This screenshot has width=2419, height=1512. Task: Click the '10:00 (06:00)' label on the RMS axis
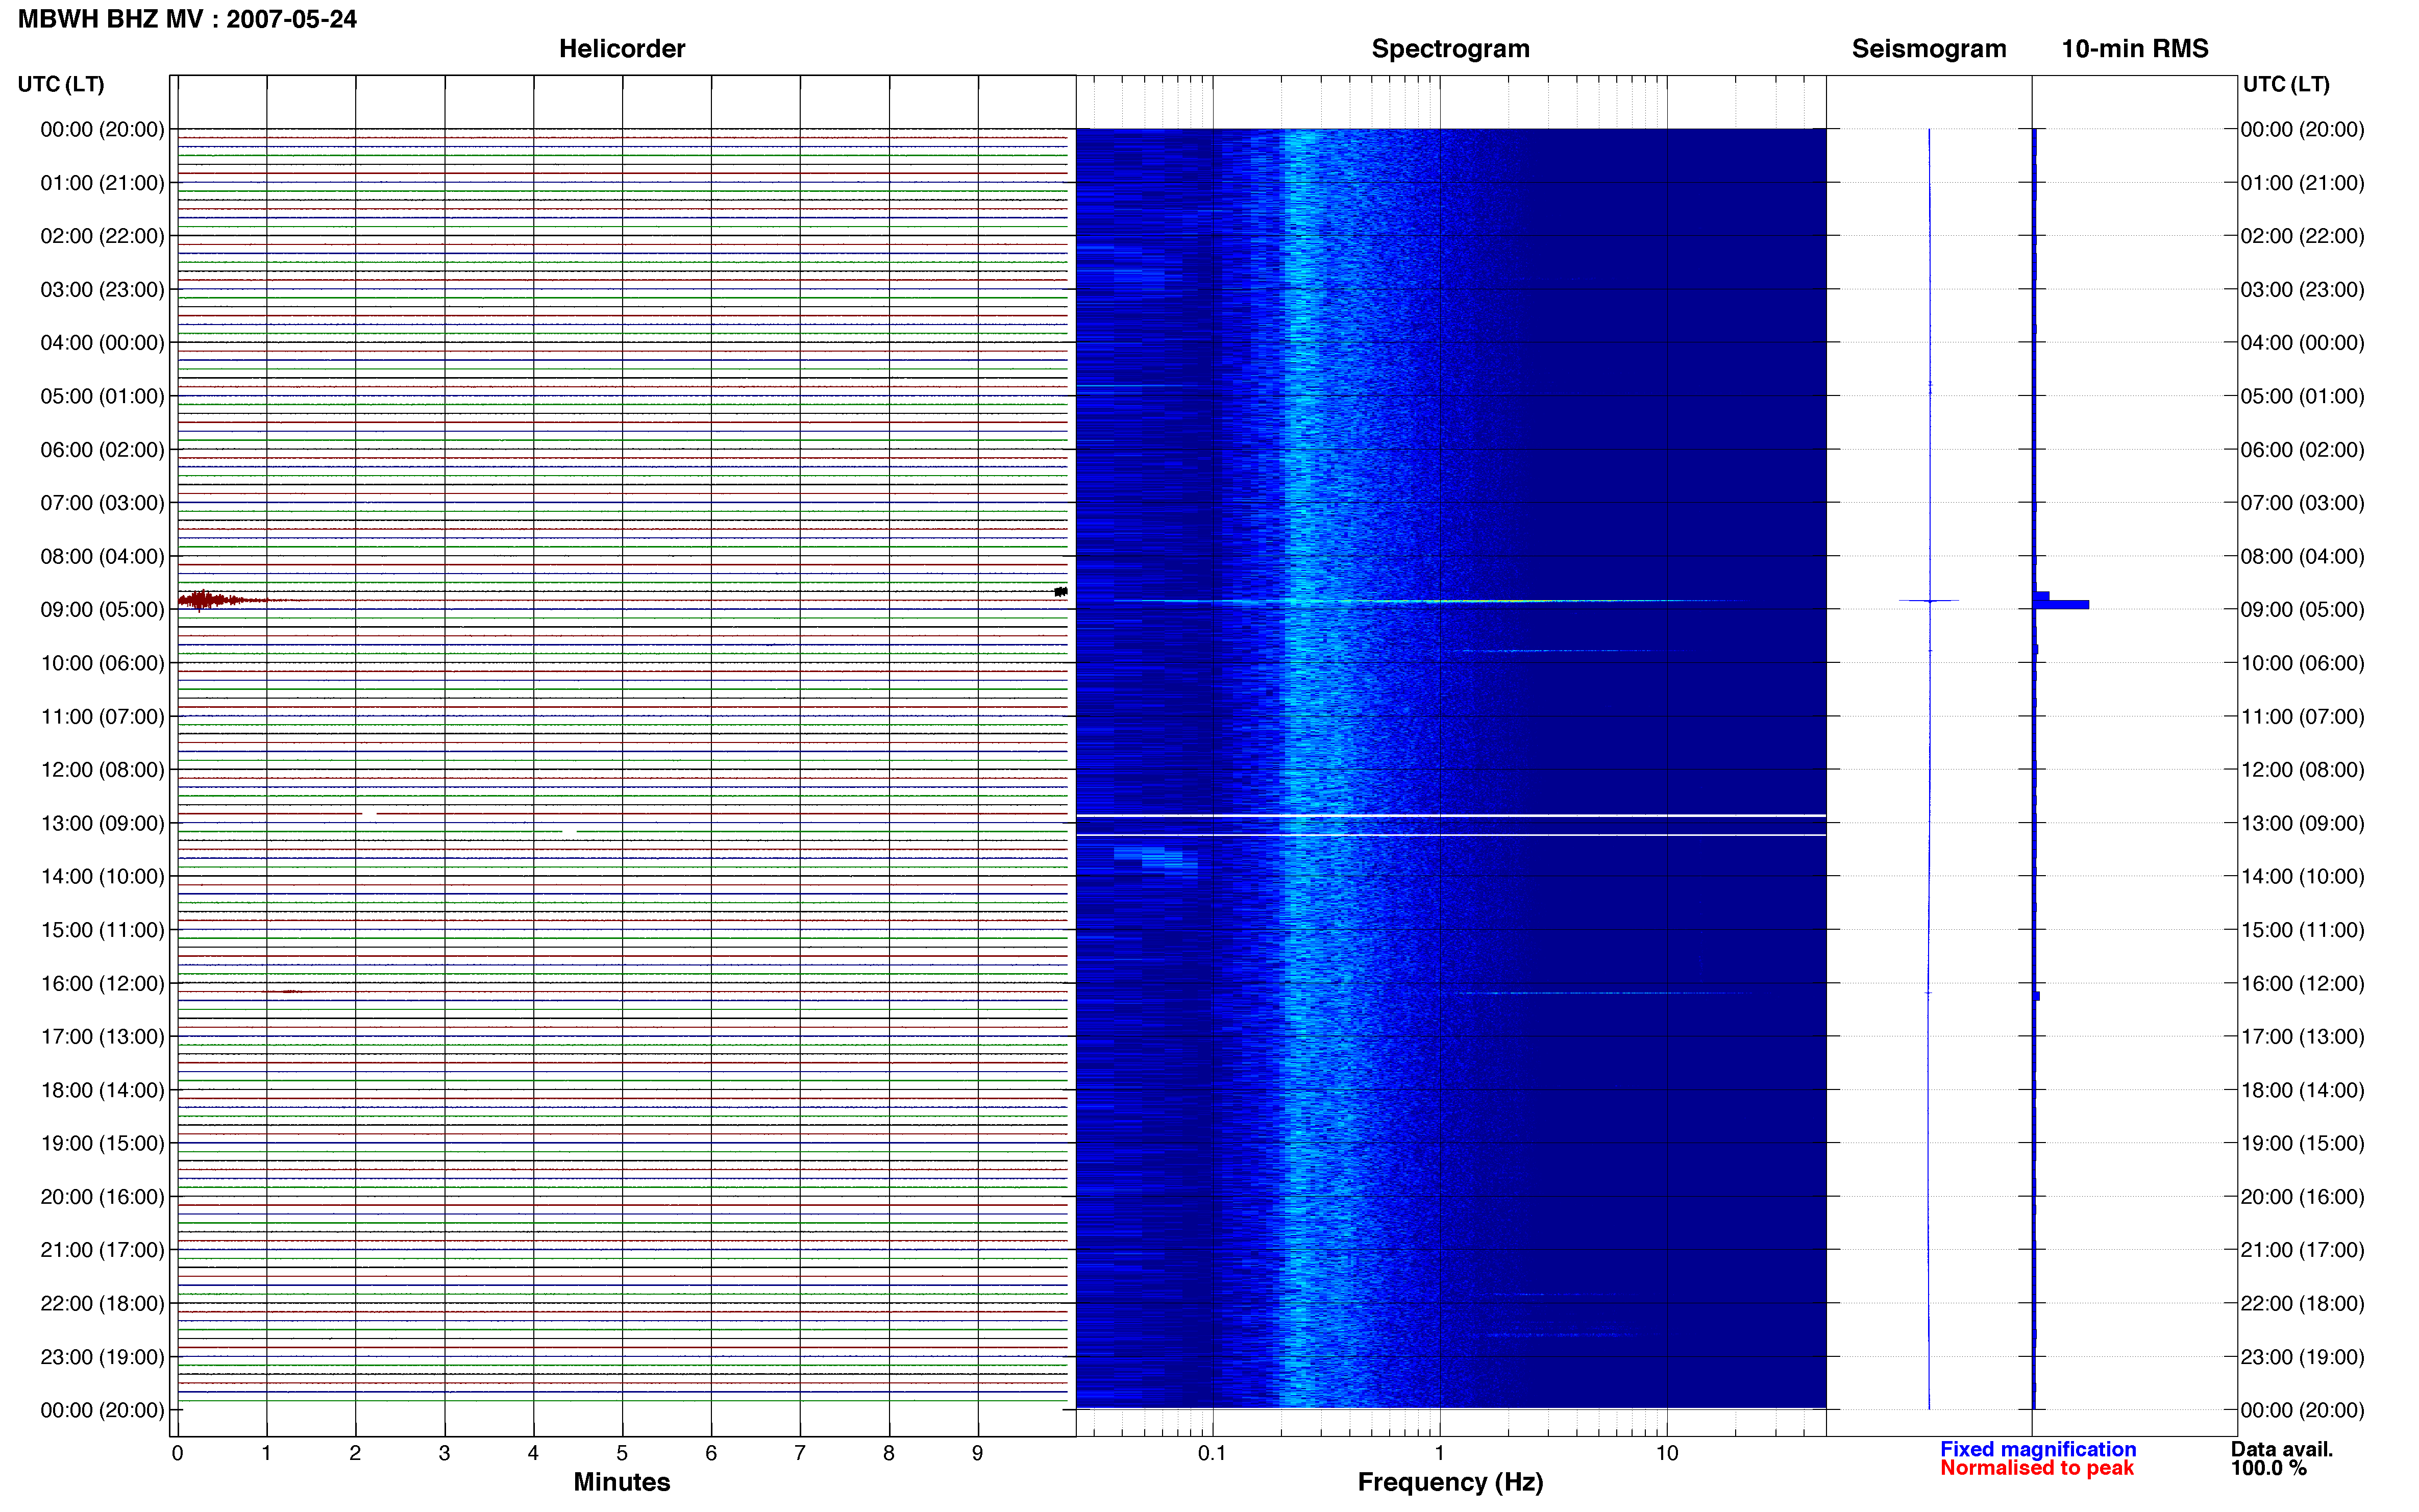[2302, 663]
